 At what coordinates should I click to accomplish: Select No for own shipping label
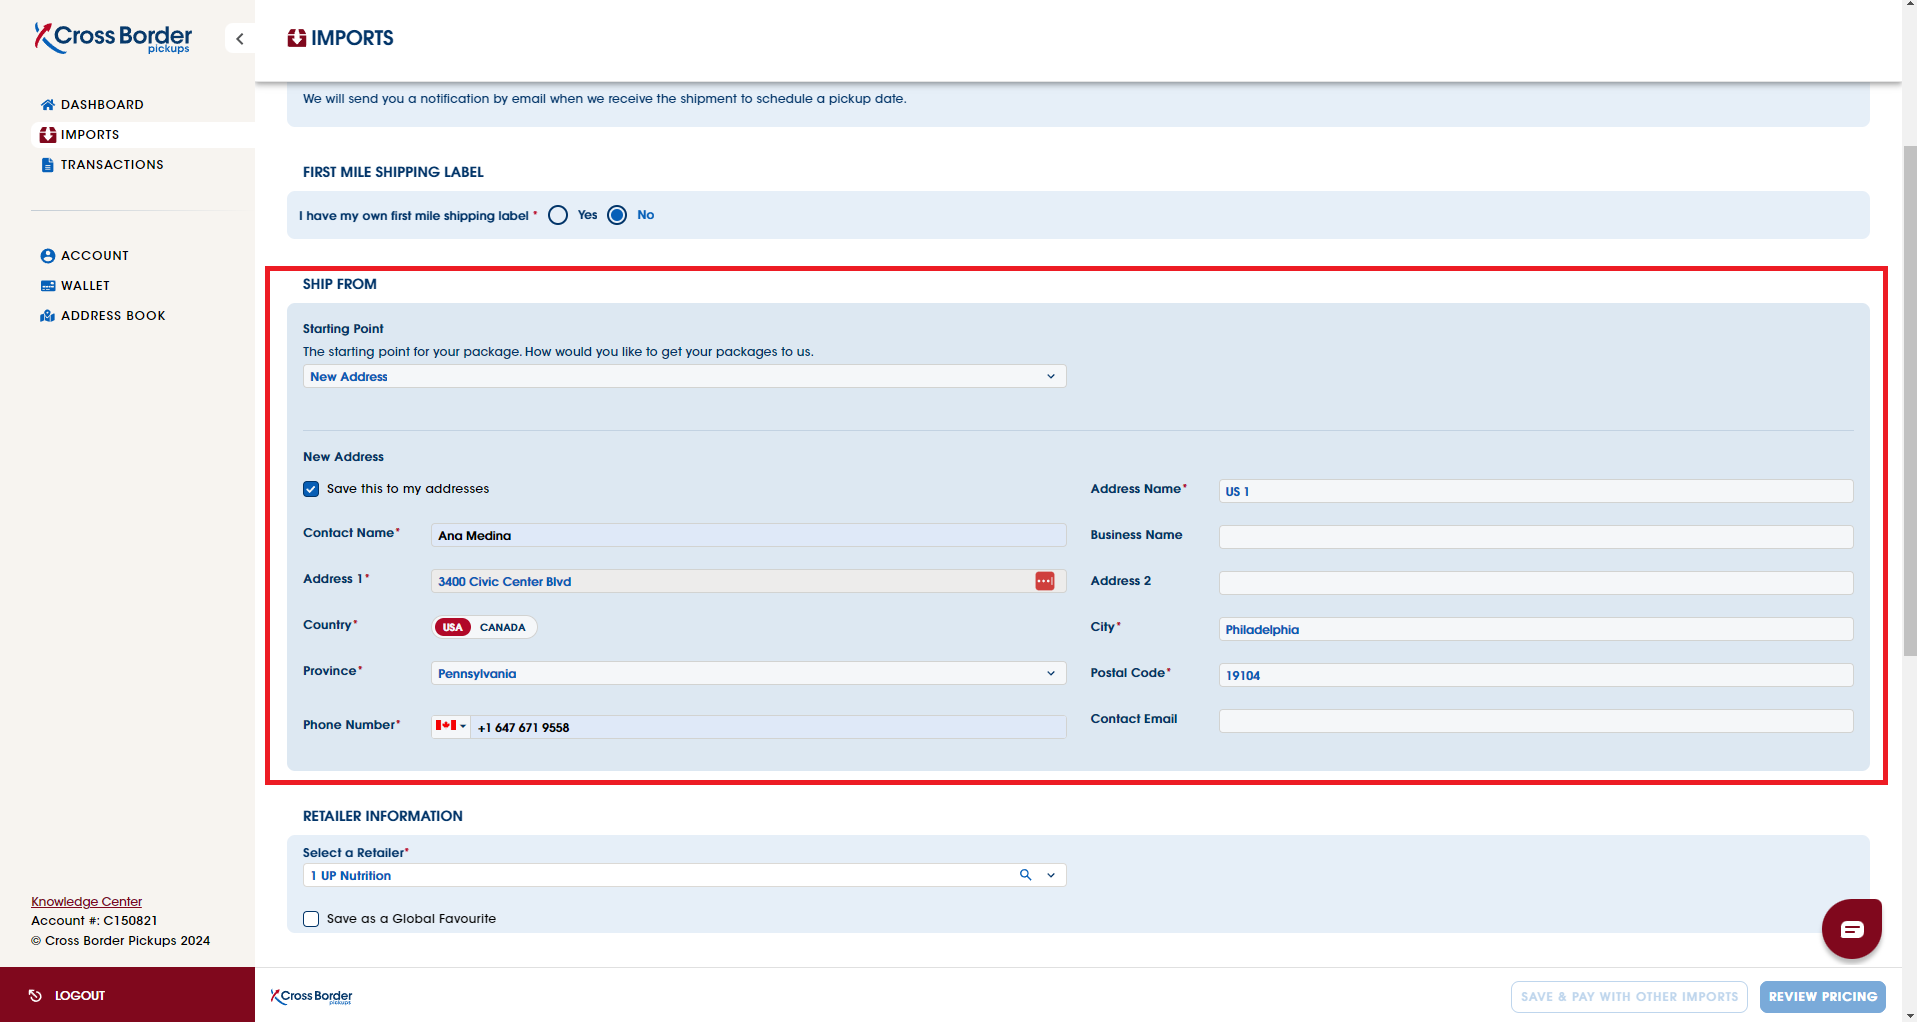point(617,215)
